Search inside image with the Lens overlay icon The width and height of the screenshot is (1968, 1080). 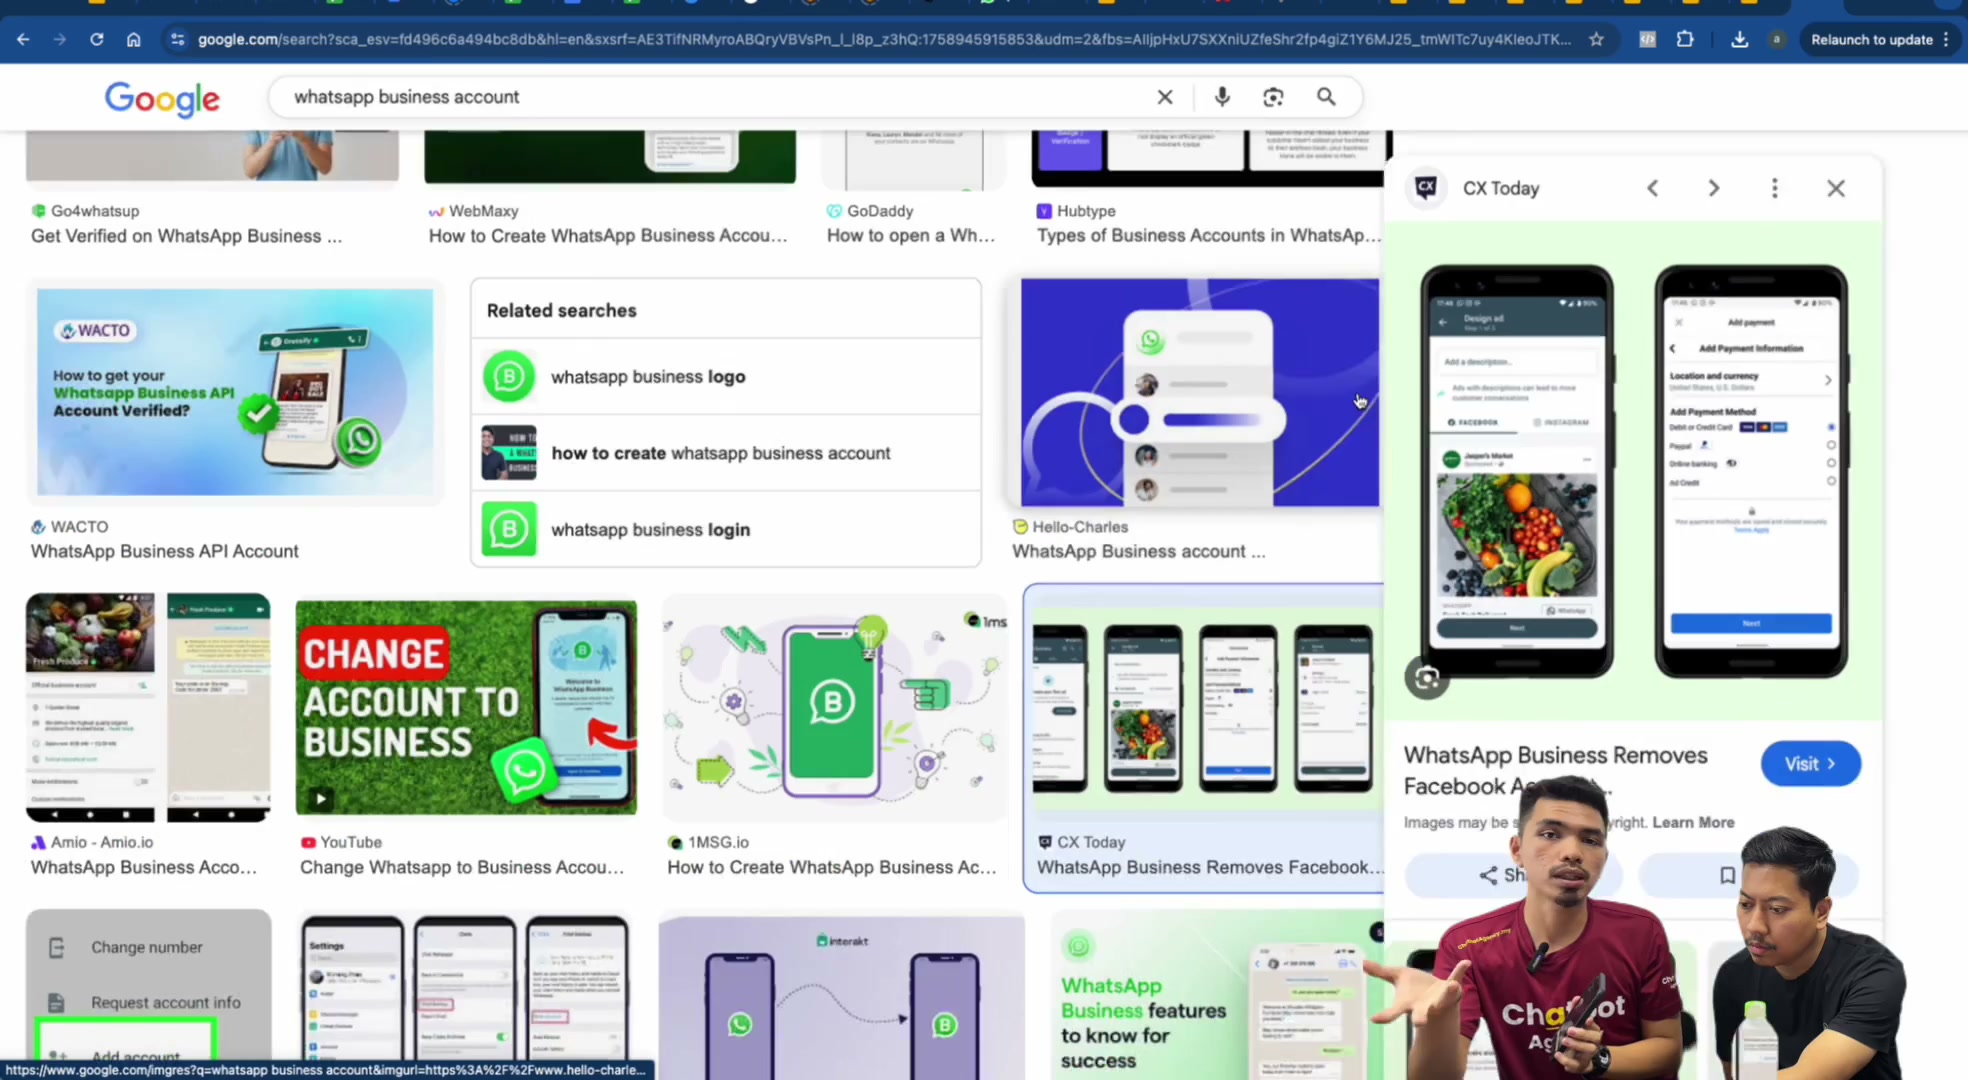tap(1427, 678)
